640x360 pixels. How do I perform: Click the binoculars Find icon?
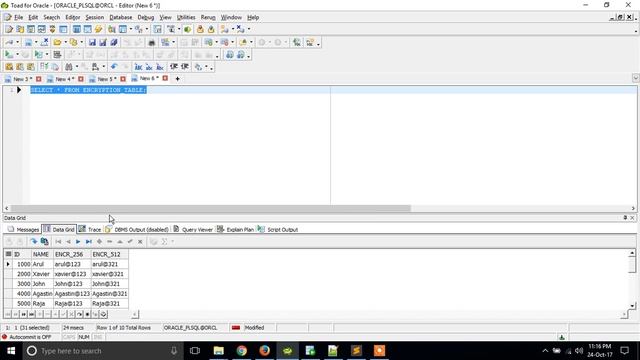pos(69,67)
